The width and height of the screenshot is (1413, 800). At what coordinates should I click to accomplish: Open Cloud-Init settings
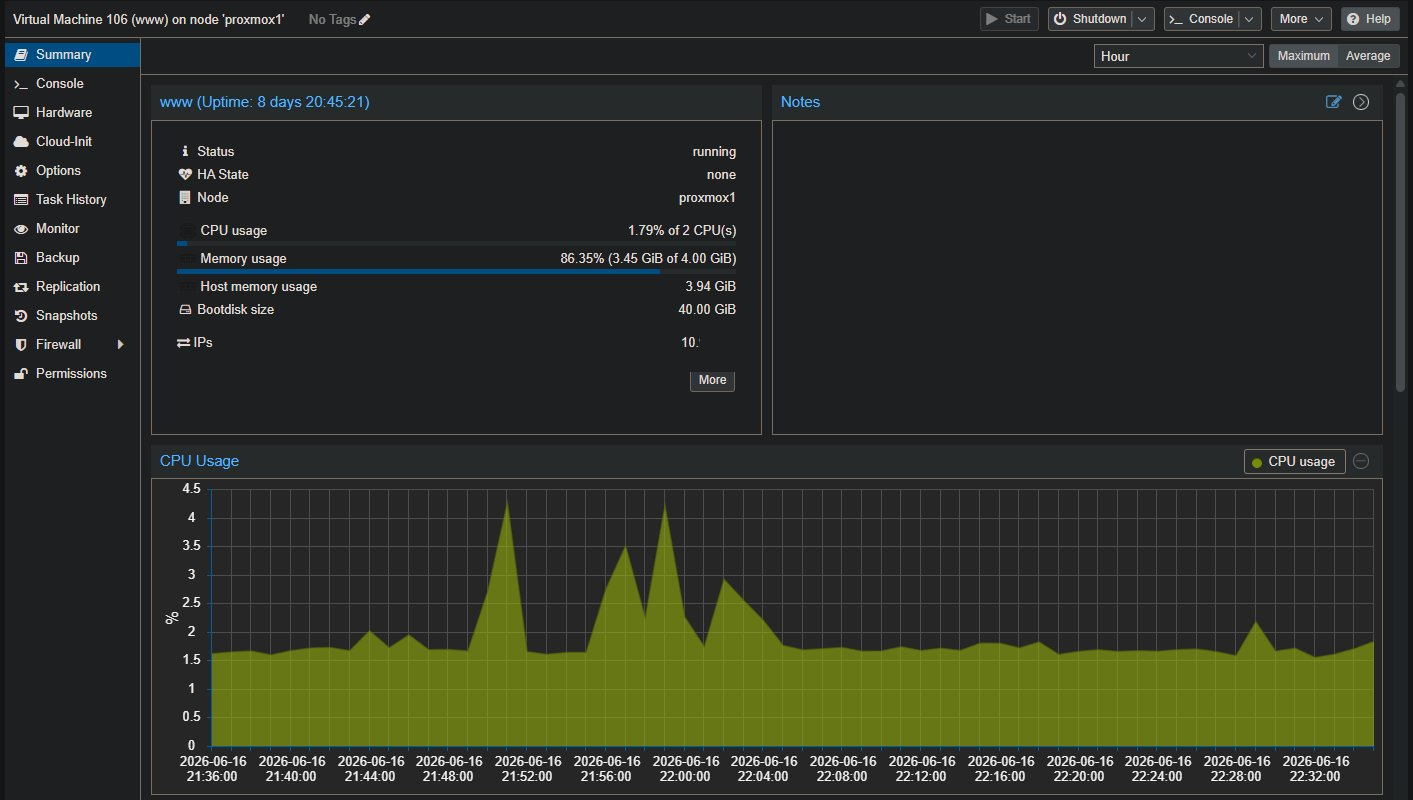(x=72, y=142)
